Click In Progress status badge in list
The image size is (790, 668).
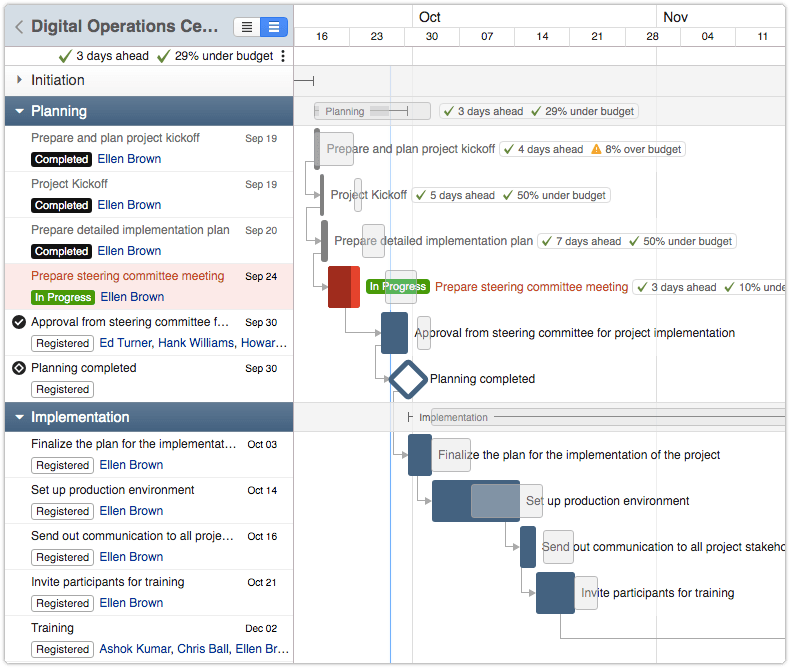coord(63,297)
